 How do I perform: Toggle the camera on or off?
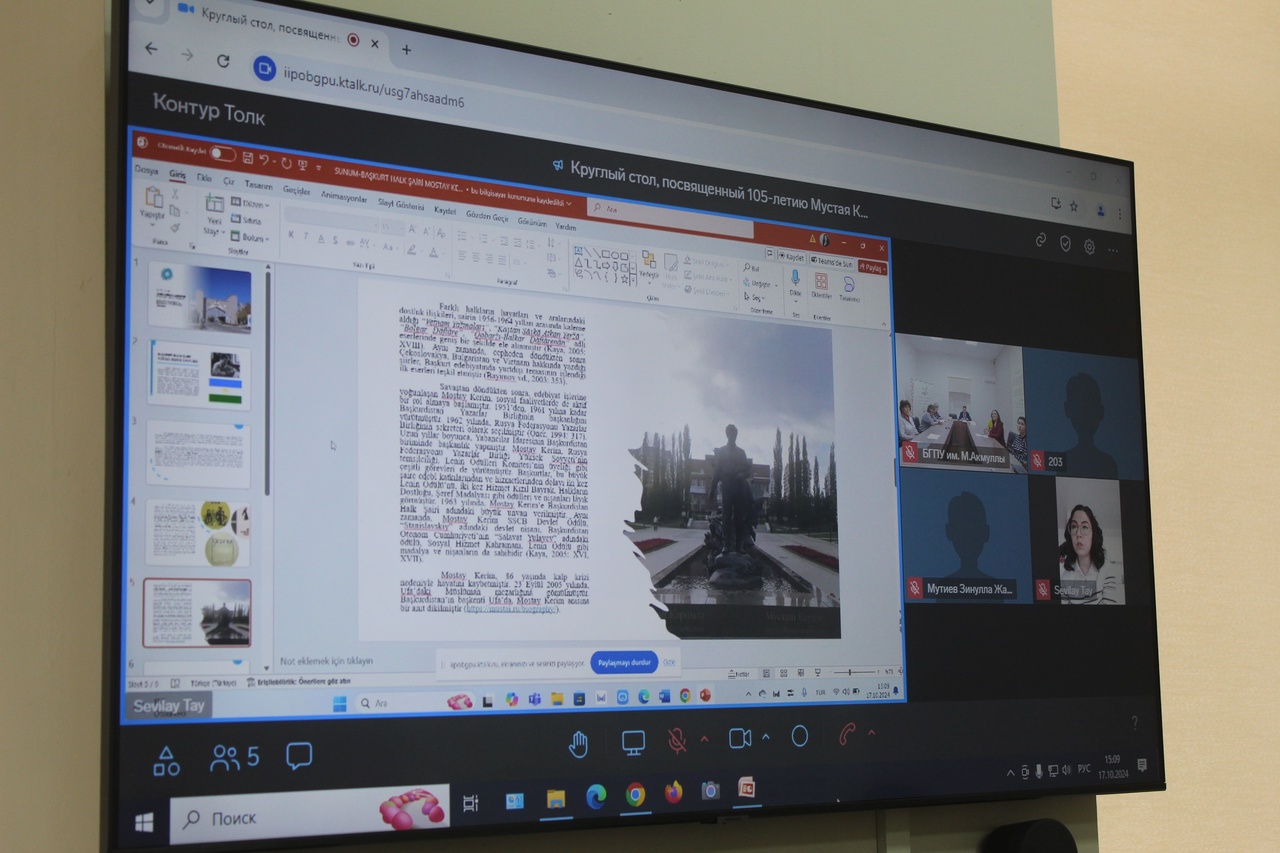[739, 738]
